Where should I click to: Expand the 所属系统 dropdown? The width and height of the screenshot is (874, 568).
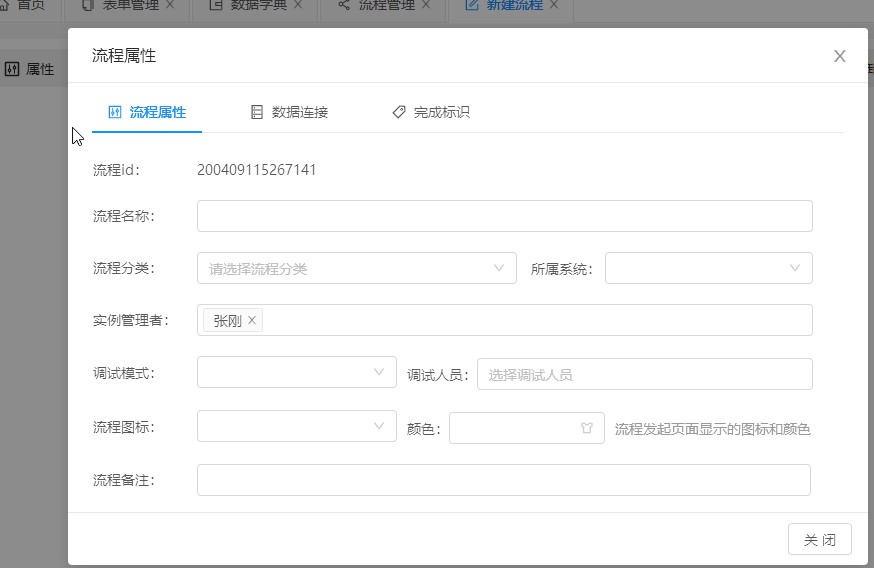[x=708, y=268]
